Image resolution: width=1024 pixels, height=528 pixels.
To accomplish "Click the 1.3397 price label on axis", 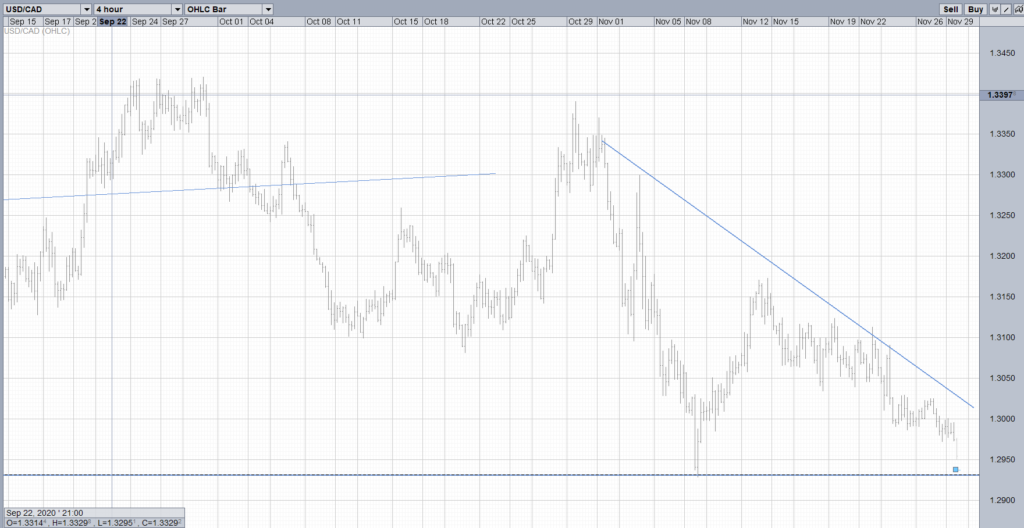I will [1000, 95].
